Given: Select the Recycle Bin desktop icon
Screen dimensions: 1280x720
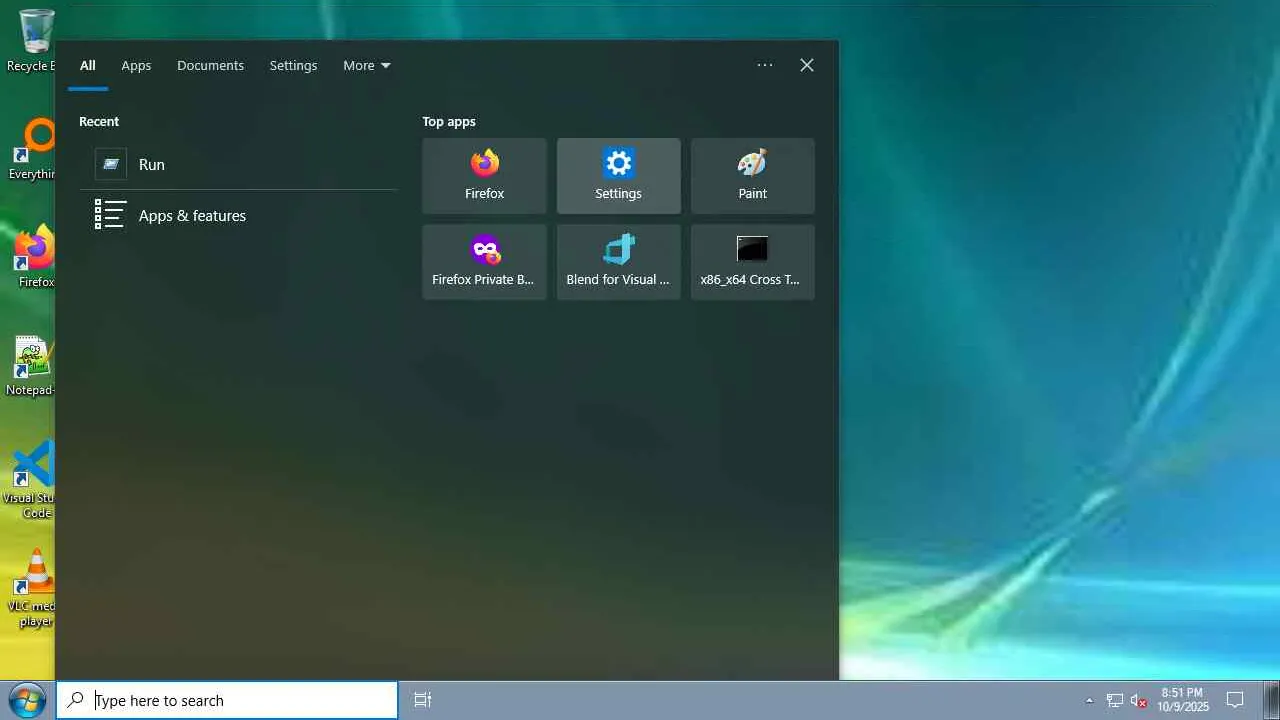Looking at the screenshot, I should tap(30, 41).
